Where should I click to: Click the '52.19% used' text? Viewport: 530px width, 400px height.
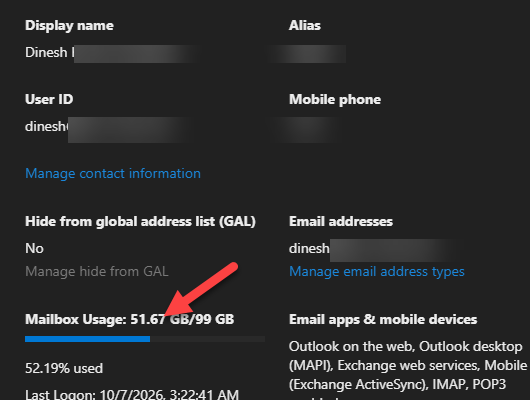pos(64,368)
